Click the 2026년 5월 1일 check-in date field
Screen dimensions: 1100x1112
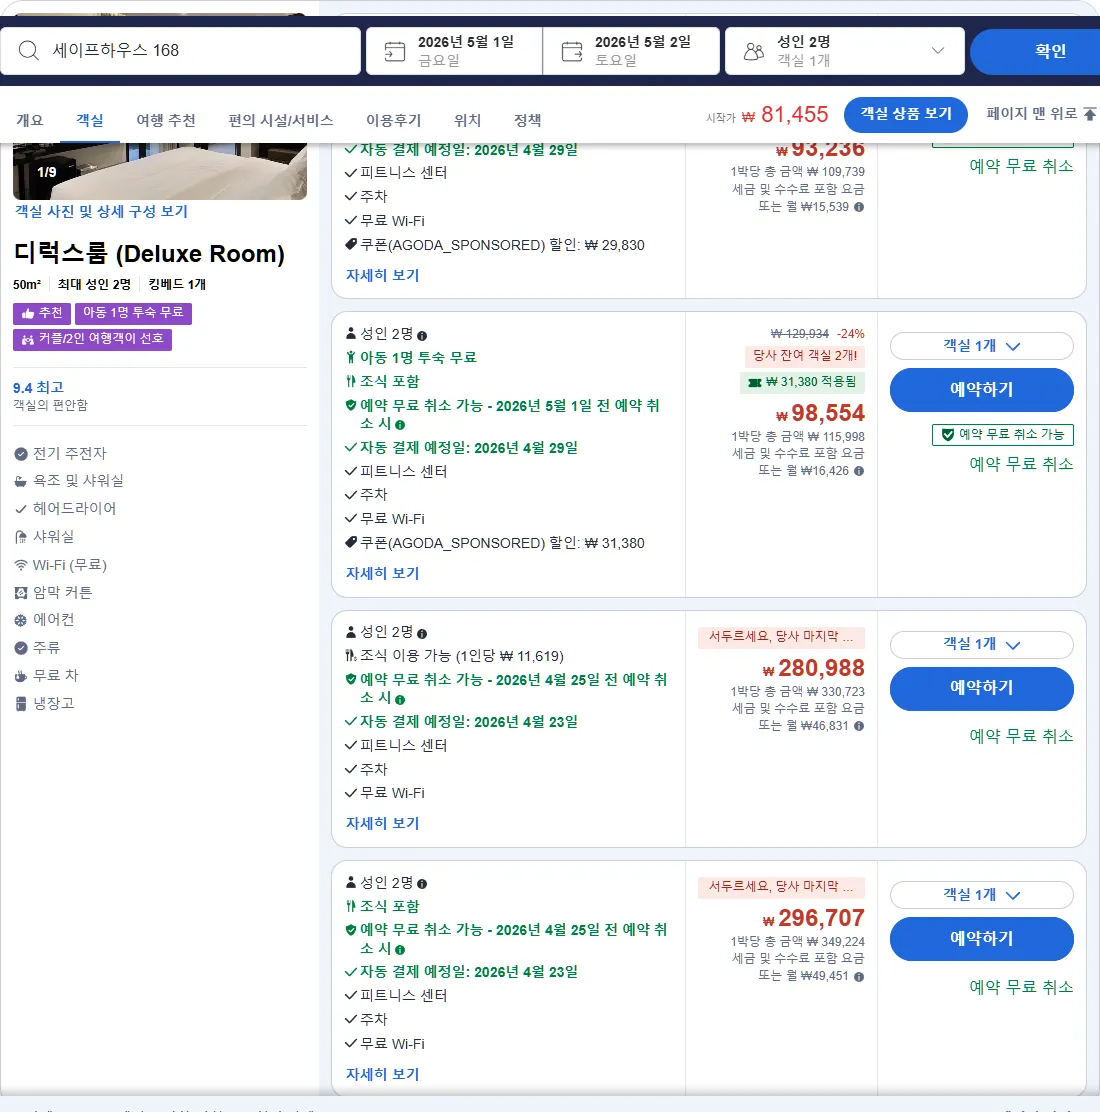tap(454, 51)
